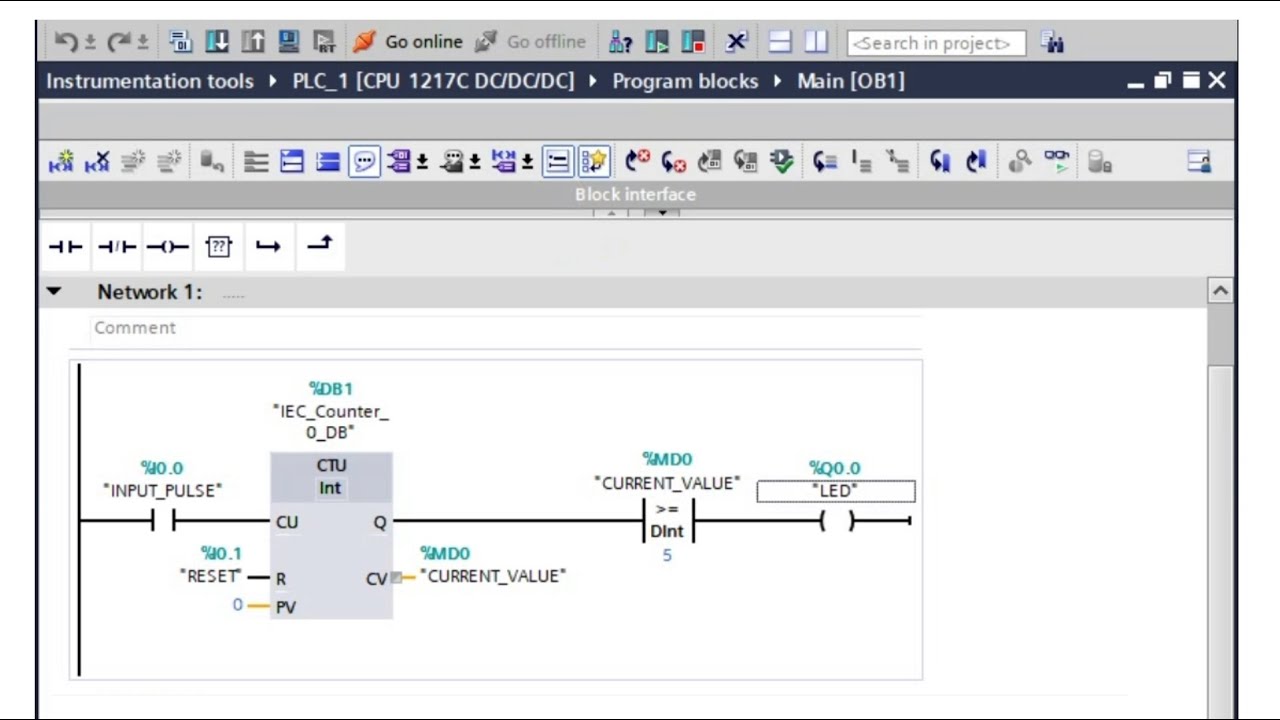Click vertical scrollbar up arrow
This screenshot has width=1280, height=720.
(x=1220, y=291)
